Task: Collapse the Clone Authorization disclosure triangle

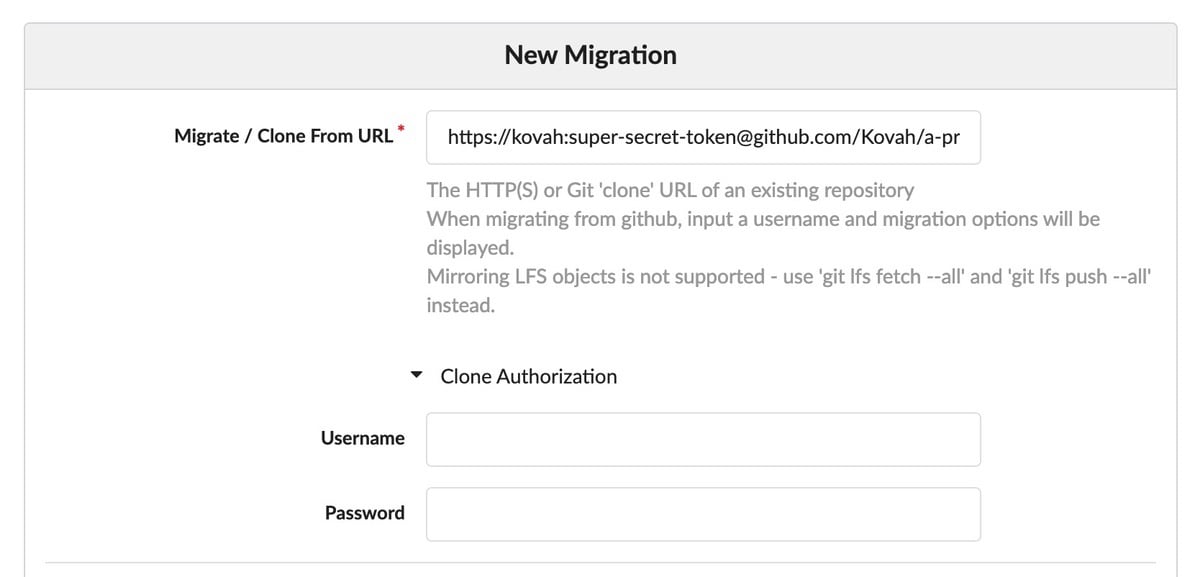Action: [x=417, y=377]
